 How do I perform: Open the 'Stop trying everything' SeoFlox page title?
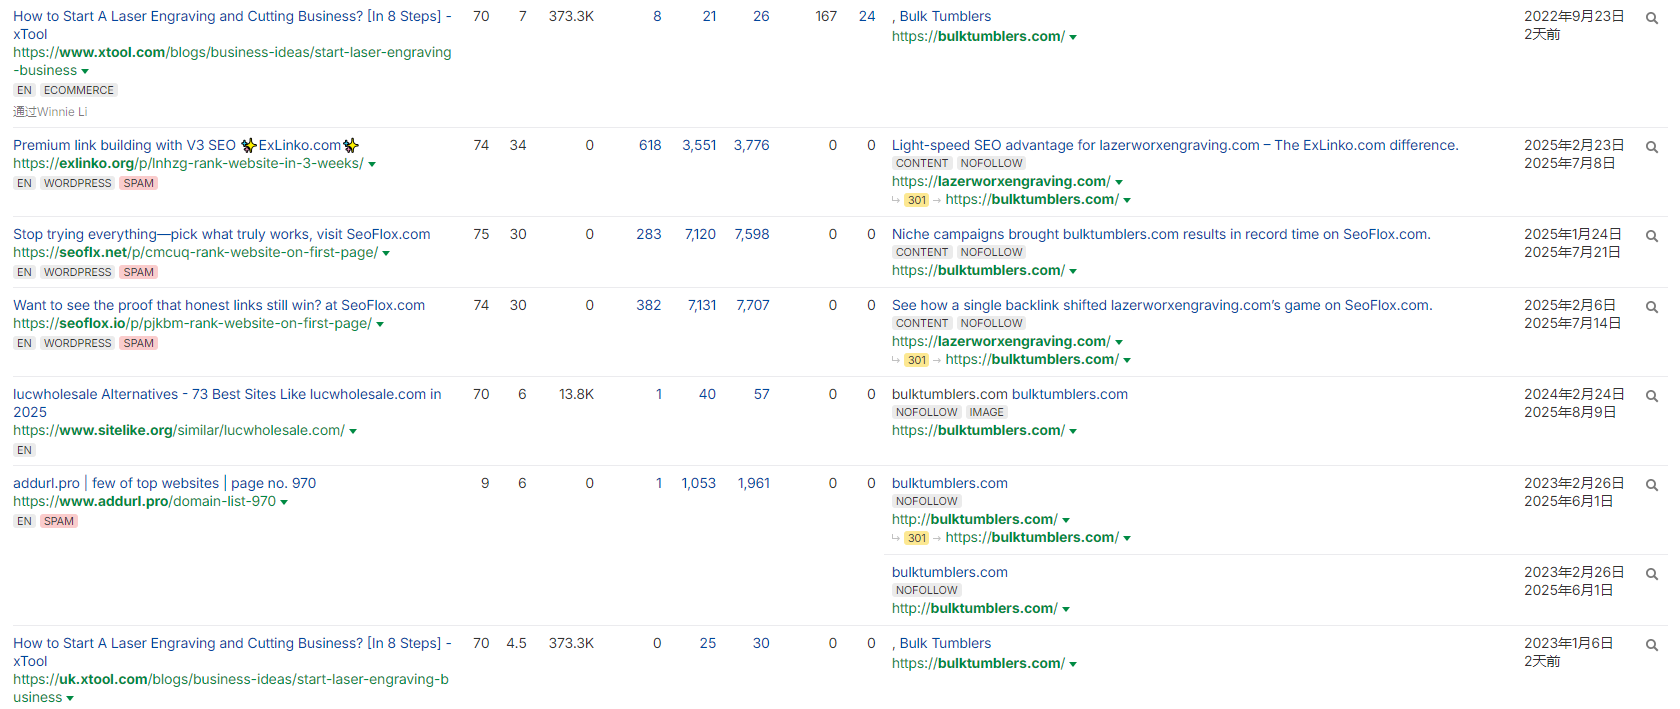pyautogui.click(x=221, y=234)
